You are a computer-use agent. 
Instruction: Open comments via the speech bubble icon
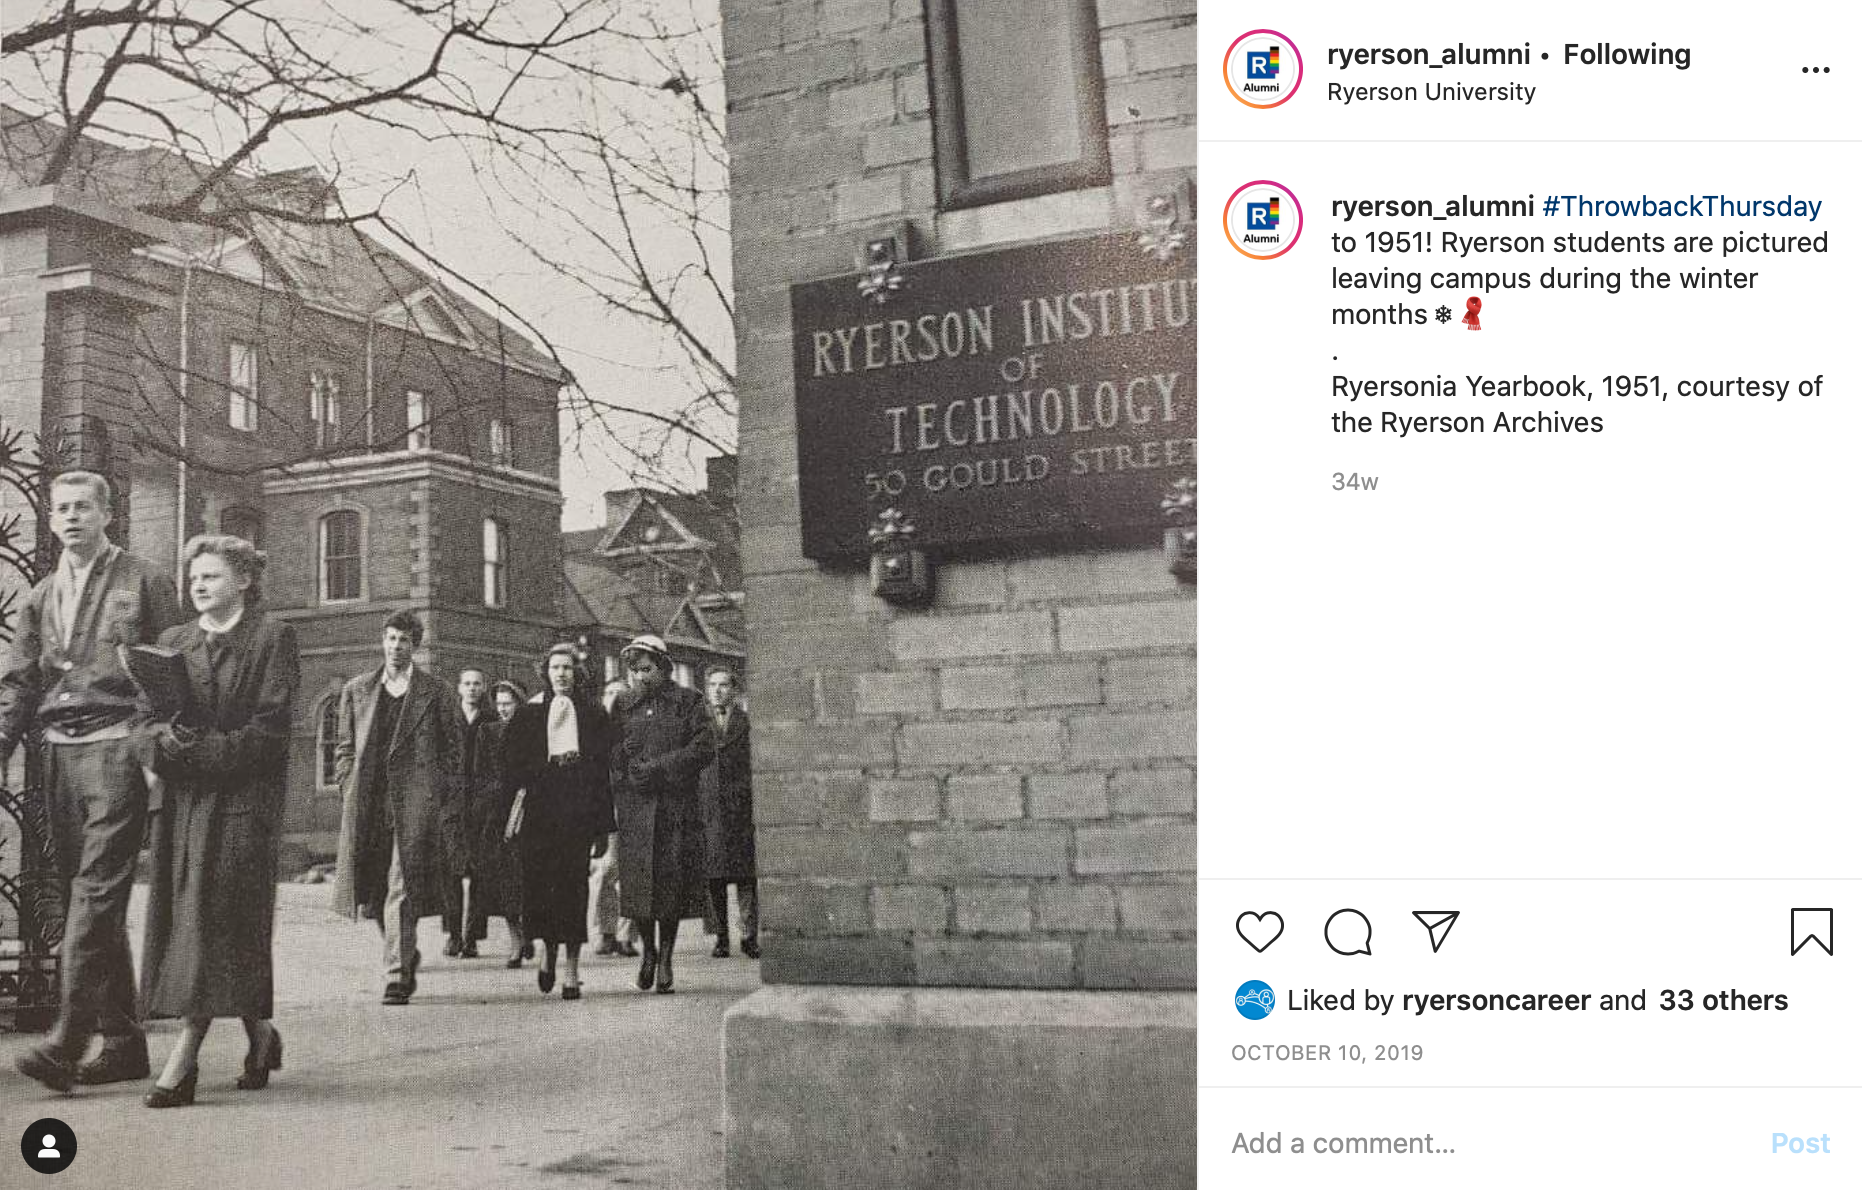(x=1347, y=932)
